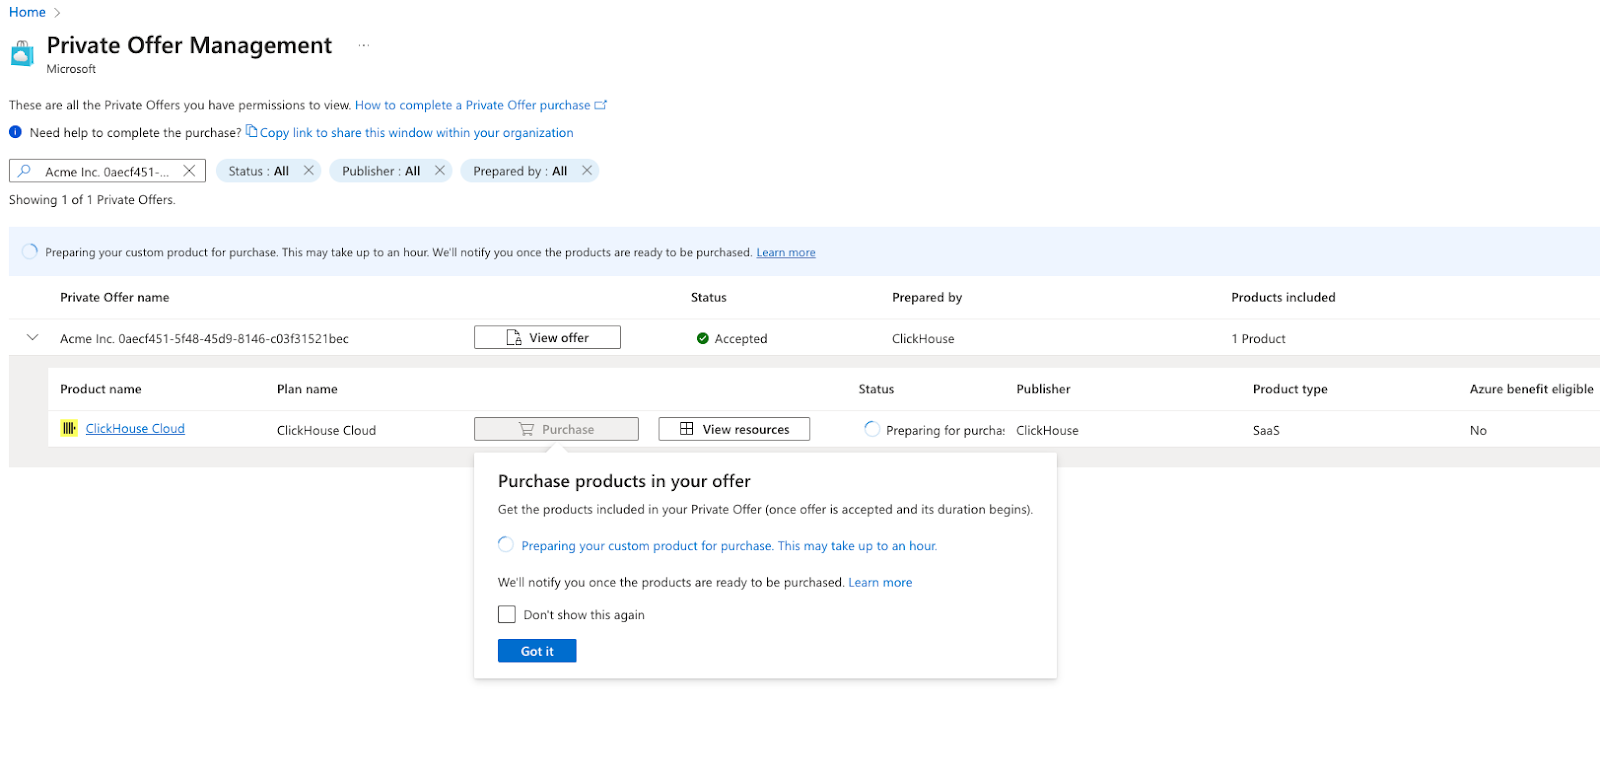The image size is (1600, 777).
Task: Open the Prepared by: All filter dropdown
Action: tap(519, 171)
